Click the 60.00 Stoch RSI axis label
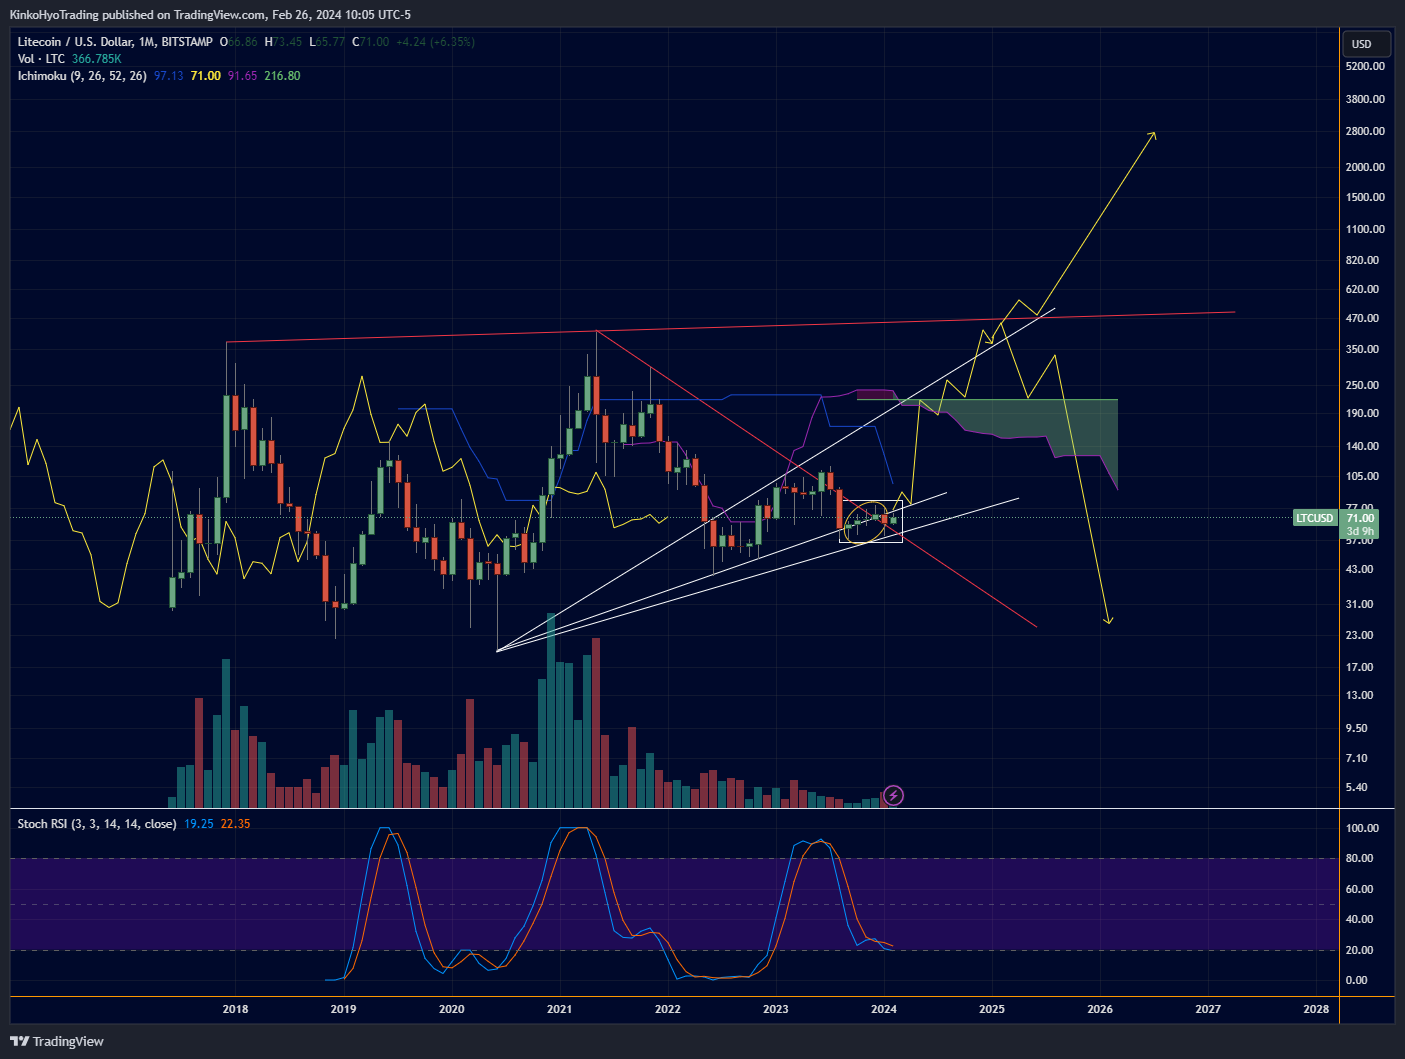This screenshot has height=1059, width=1405. pos(1359,889)
